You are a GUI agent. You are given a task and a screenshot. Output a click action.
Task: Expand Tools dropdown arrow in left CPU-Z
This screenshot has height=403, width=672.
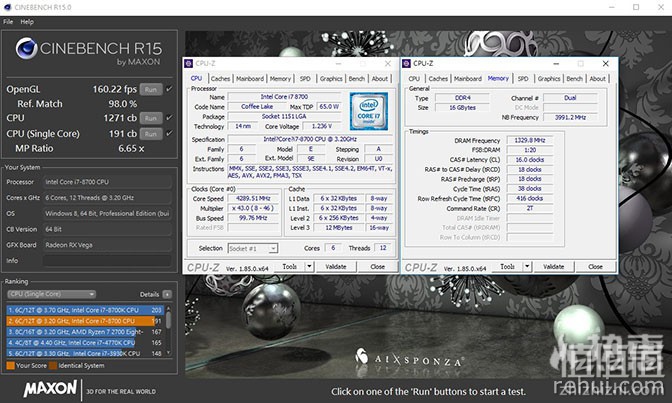click(x=309, y=267)
